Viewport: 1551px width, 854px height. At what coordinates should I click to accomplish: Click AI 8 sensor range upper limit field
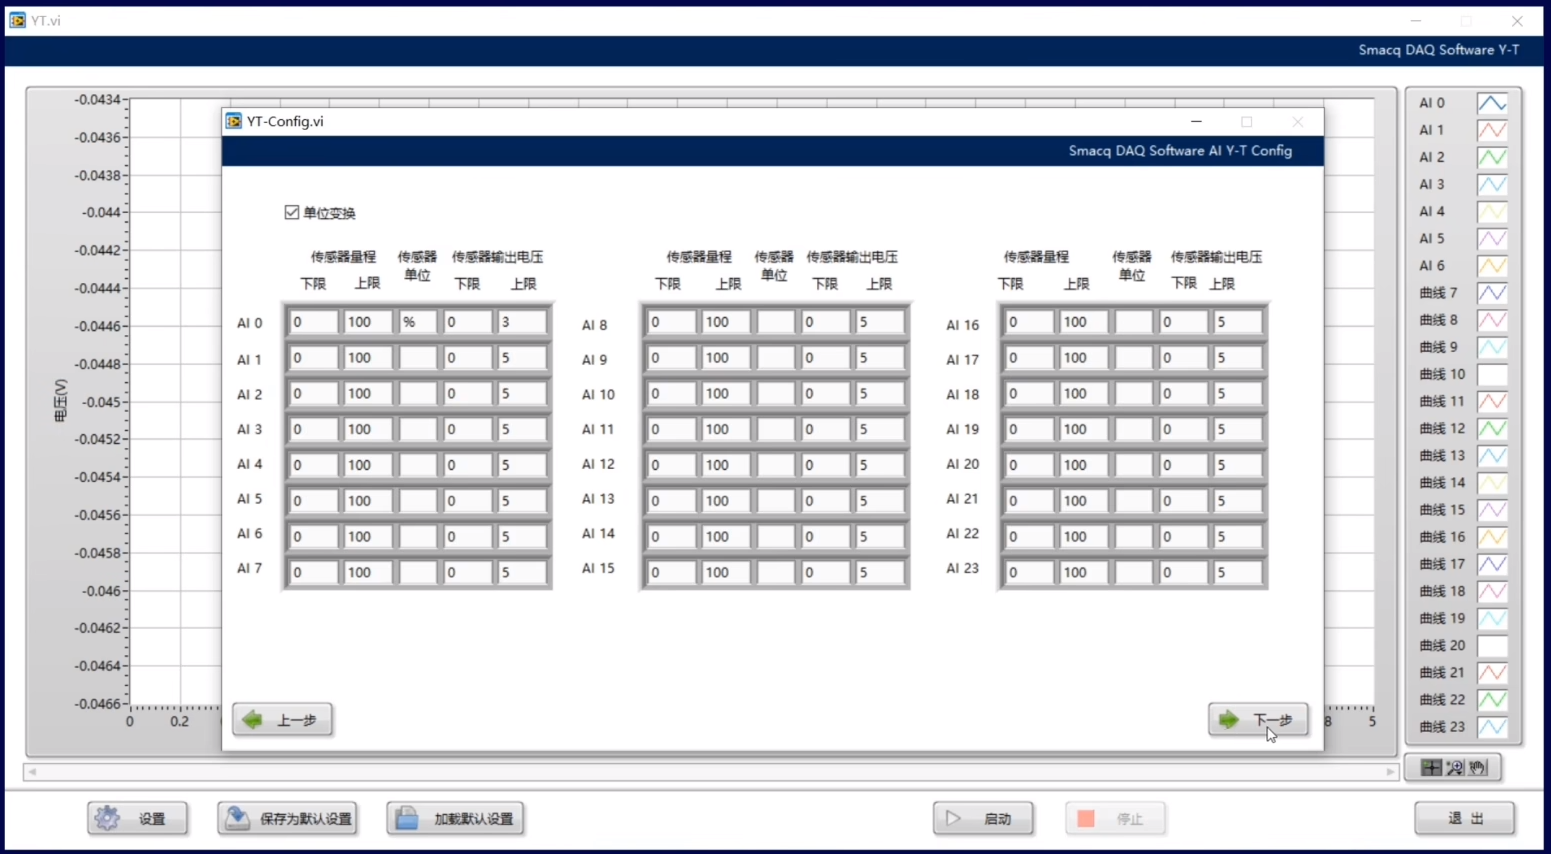coord(725,322)
